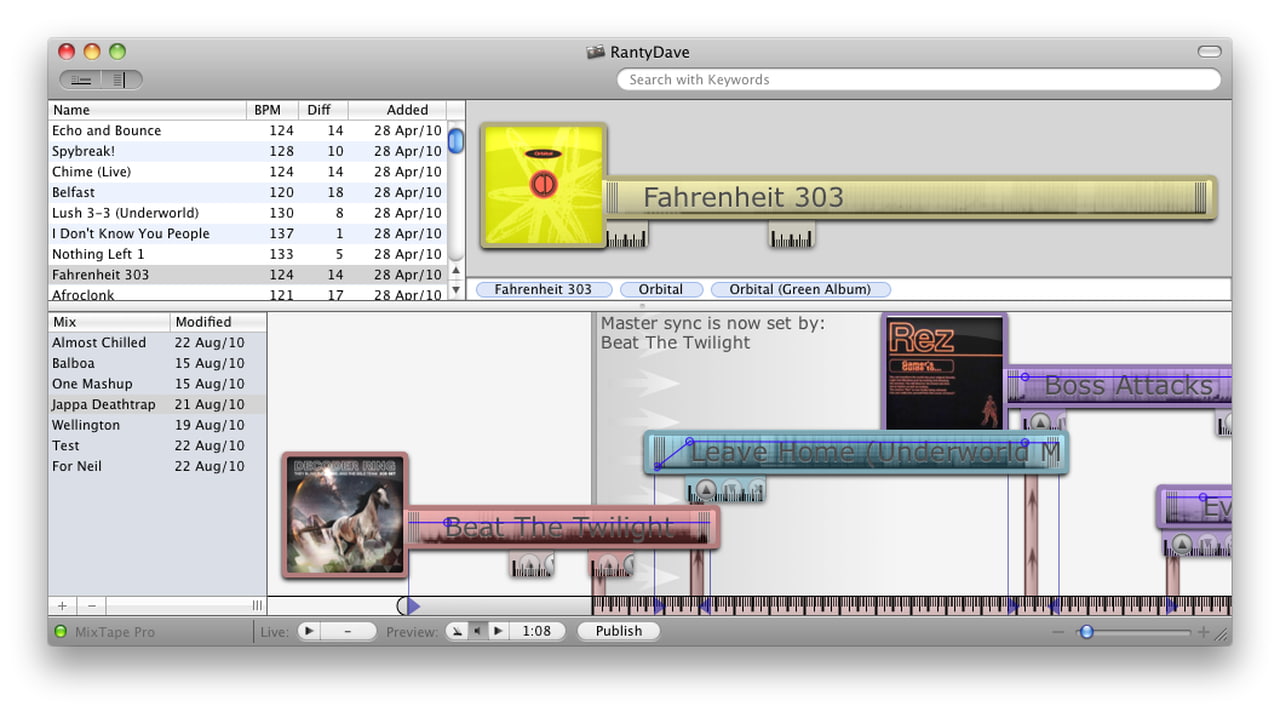The width and height of the screenshot is (1280, 720).
Task: Sort tracks by Name column
Action: click(x=148, y=110)
